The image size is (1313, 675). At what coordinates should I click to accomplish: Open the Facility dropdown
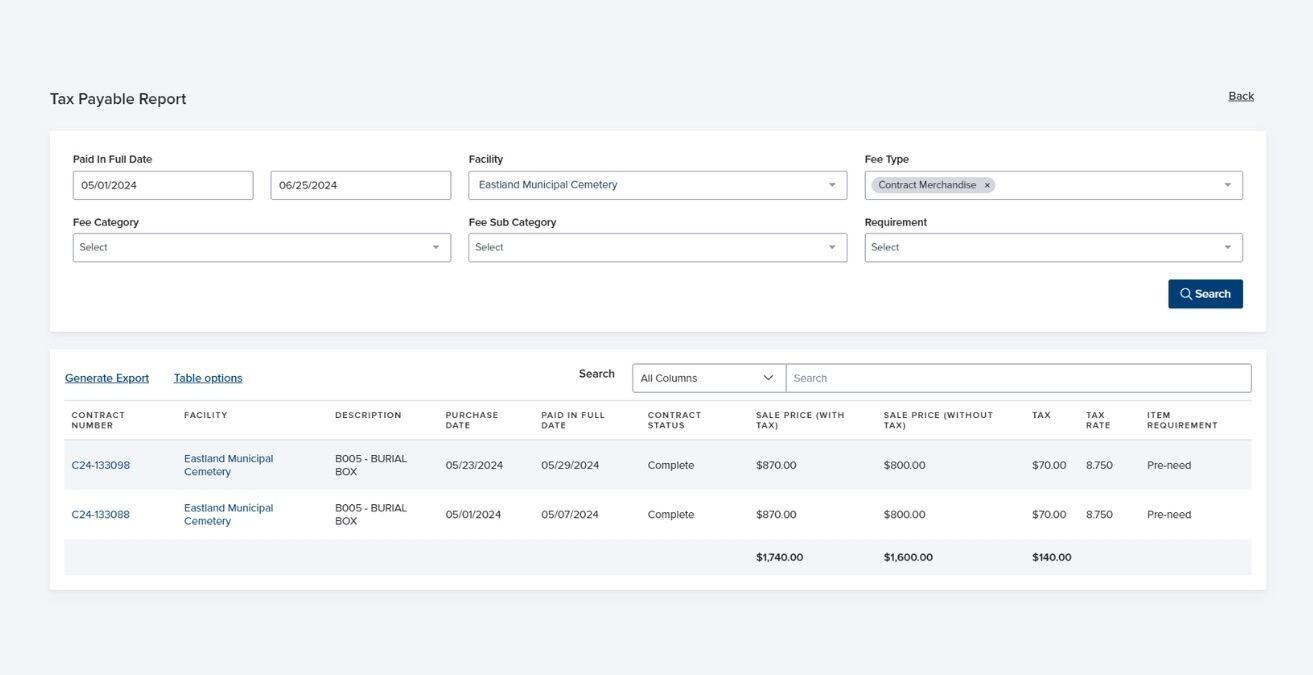pyautogui.click(x=657, y=185)
